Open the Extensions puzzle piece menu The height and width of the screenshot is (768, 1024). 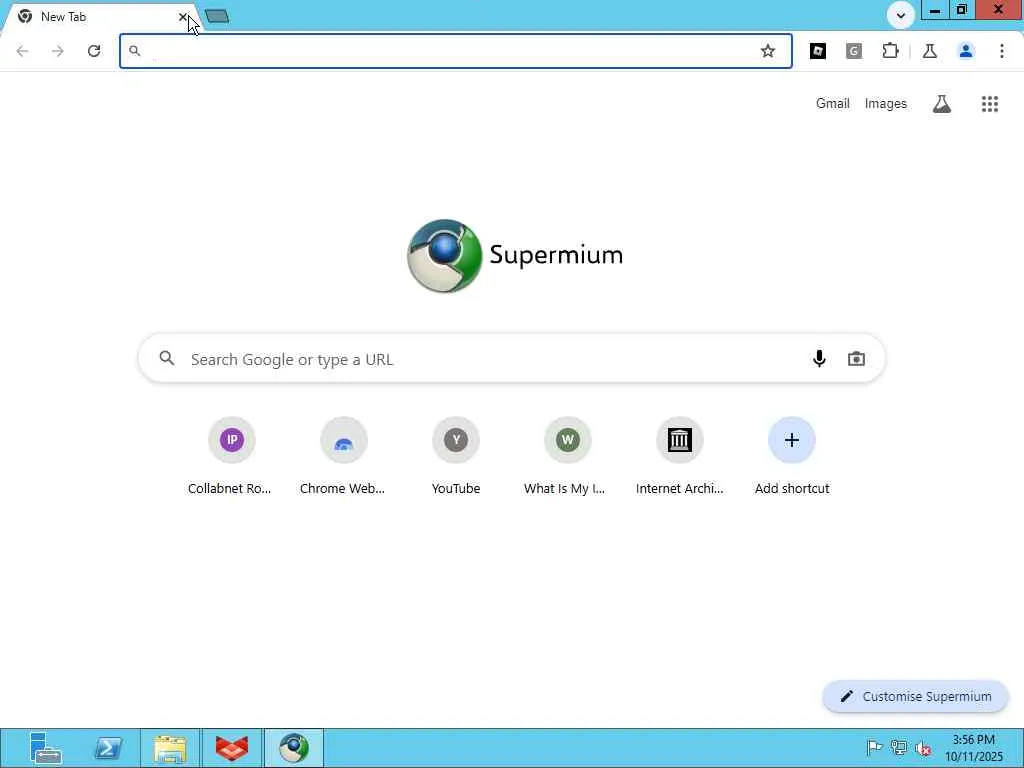pos(890,51)
